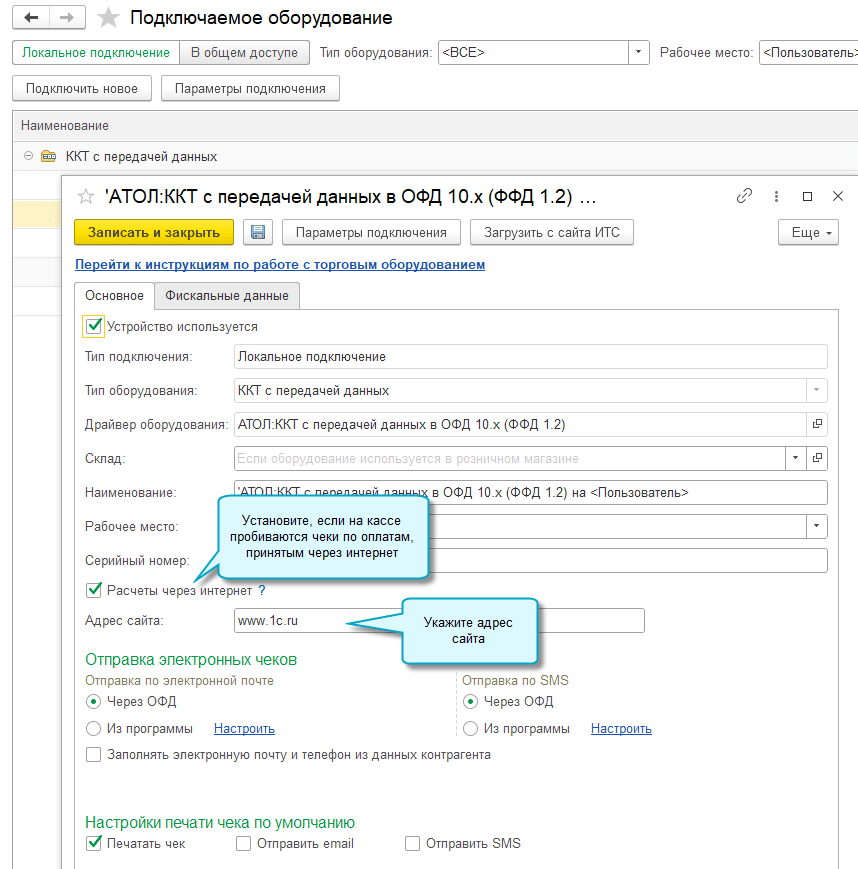Open the Еще menu dropdown

(x=808, y=232)
